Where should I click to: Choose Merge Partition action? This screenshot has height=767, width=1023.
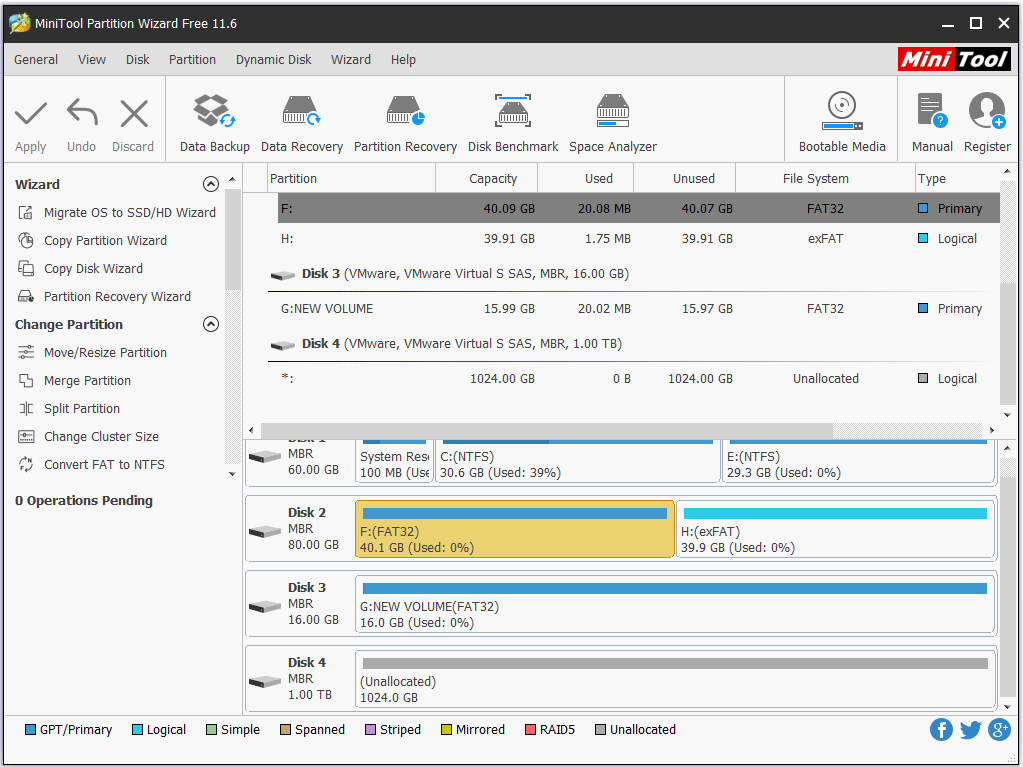pos(87,381)
